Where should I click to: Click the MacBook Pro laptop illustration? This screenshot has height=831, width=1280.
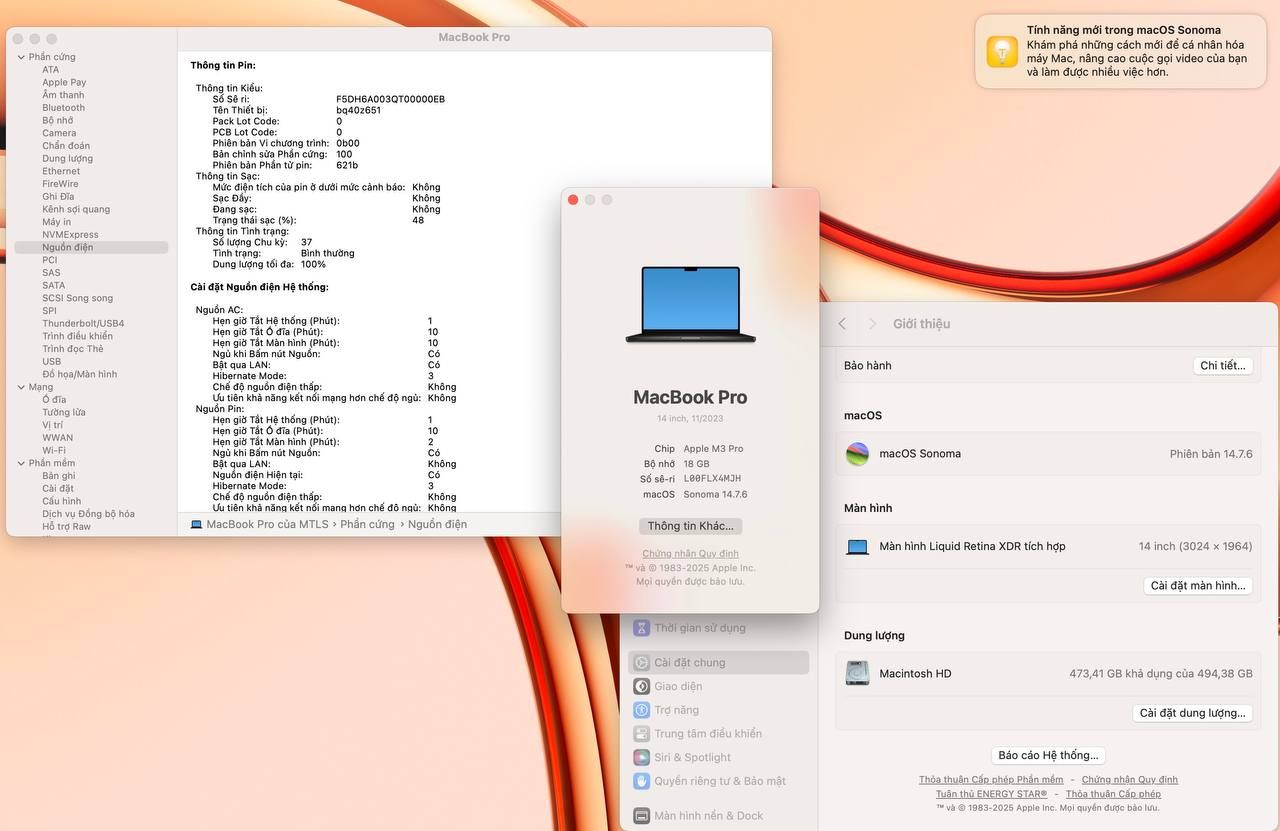point(690,305)
